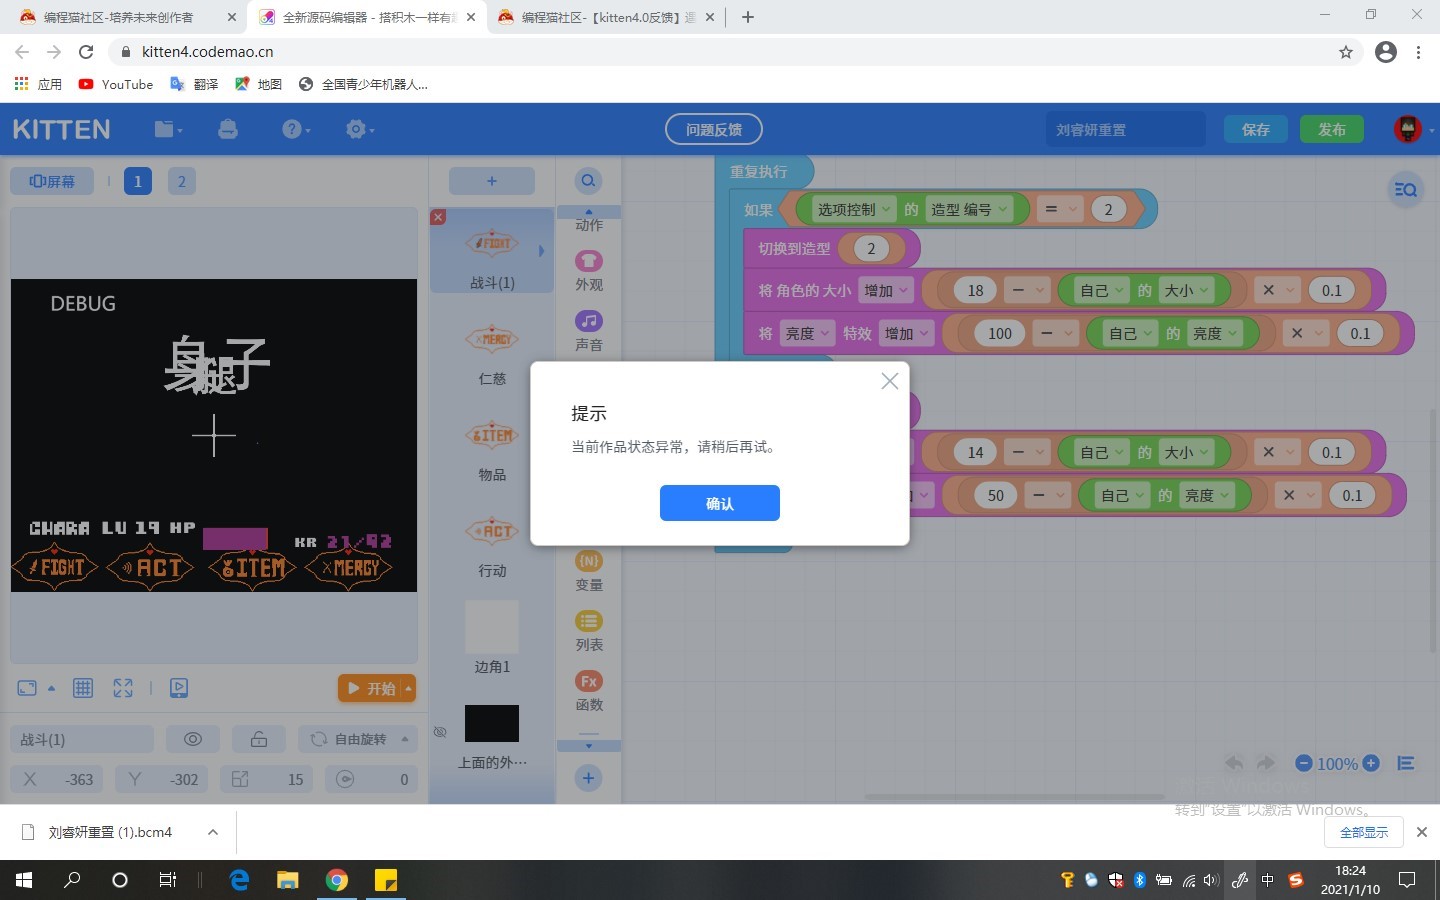This screenshot has width=1440, height=900.
Task: Start the project with 开始
Action: click(370, 688)
